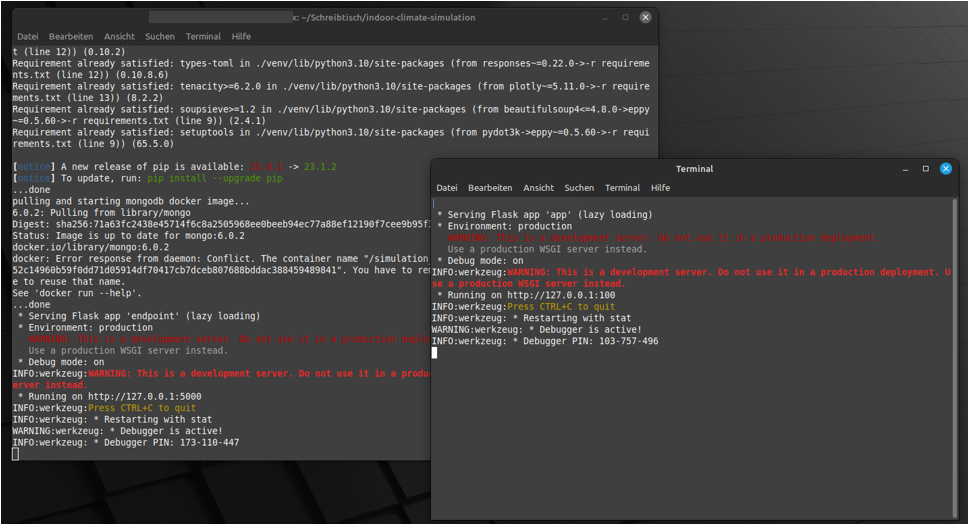
Task: Minimize the front Terminal window
Action: 906,169
